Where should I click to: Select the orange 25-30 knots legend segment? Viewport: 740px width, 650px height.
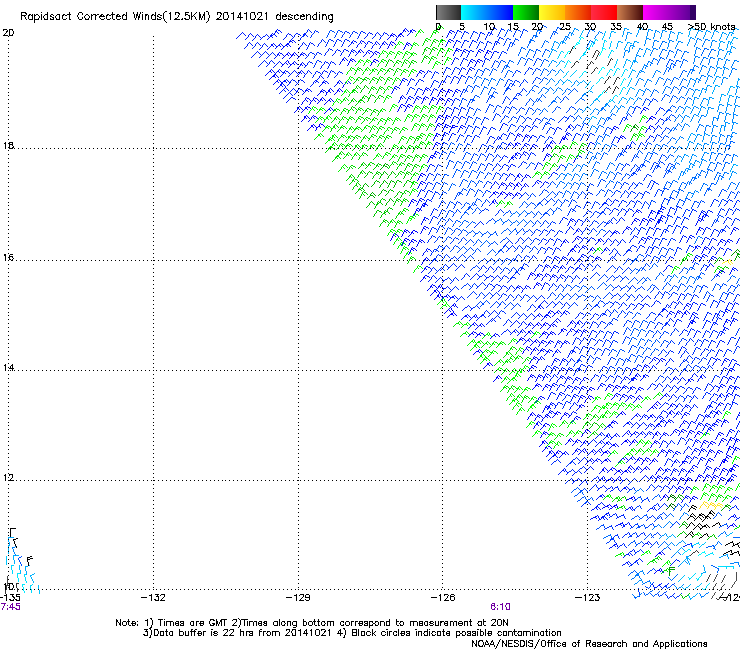click(x=578, y=12)
